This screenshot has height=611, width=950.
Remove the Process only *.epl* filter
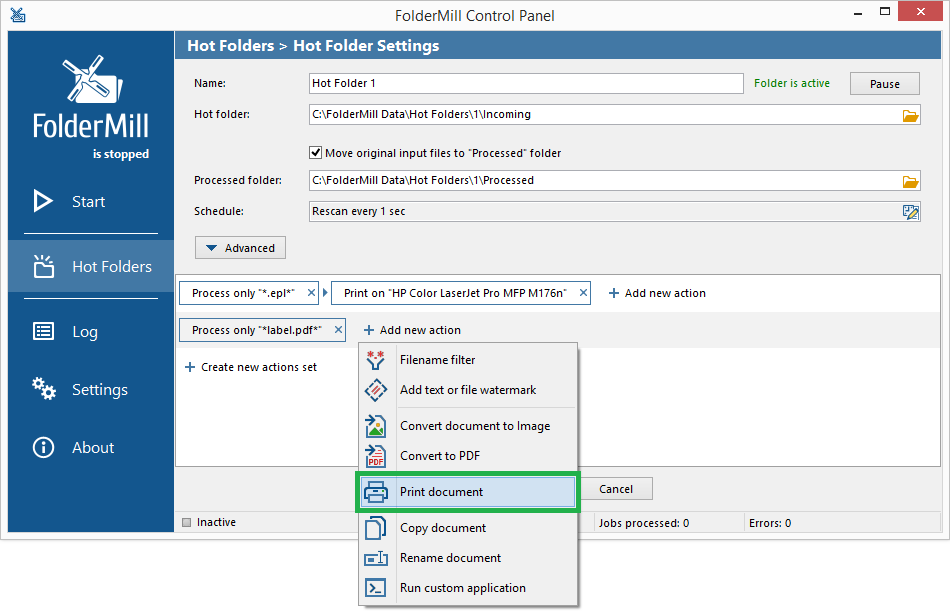[311, 293]
